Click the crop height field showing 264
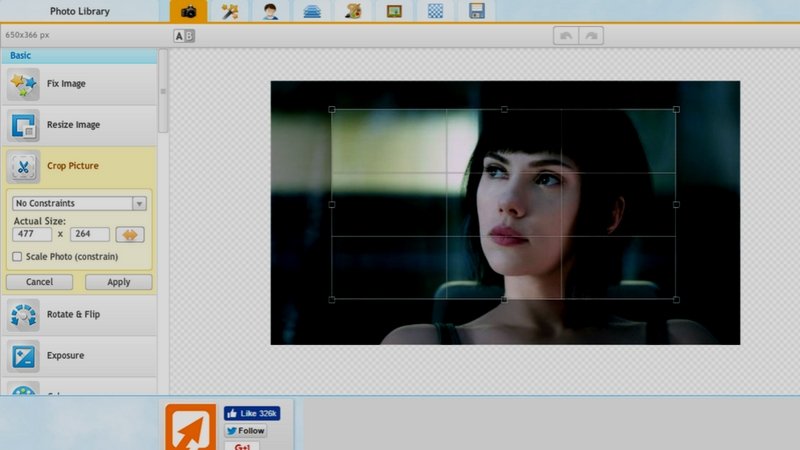The width and height of the screenshot is (800, 450). (90, 234)
